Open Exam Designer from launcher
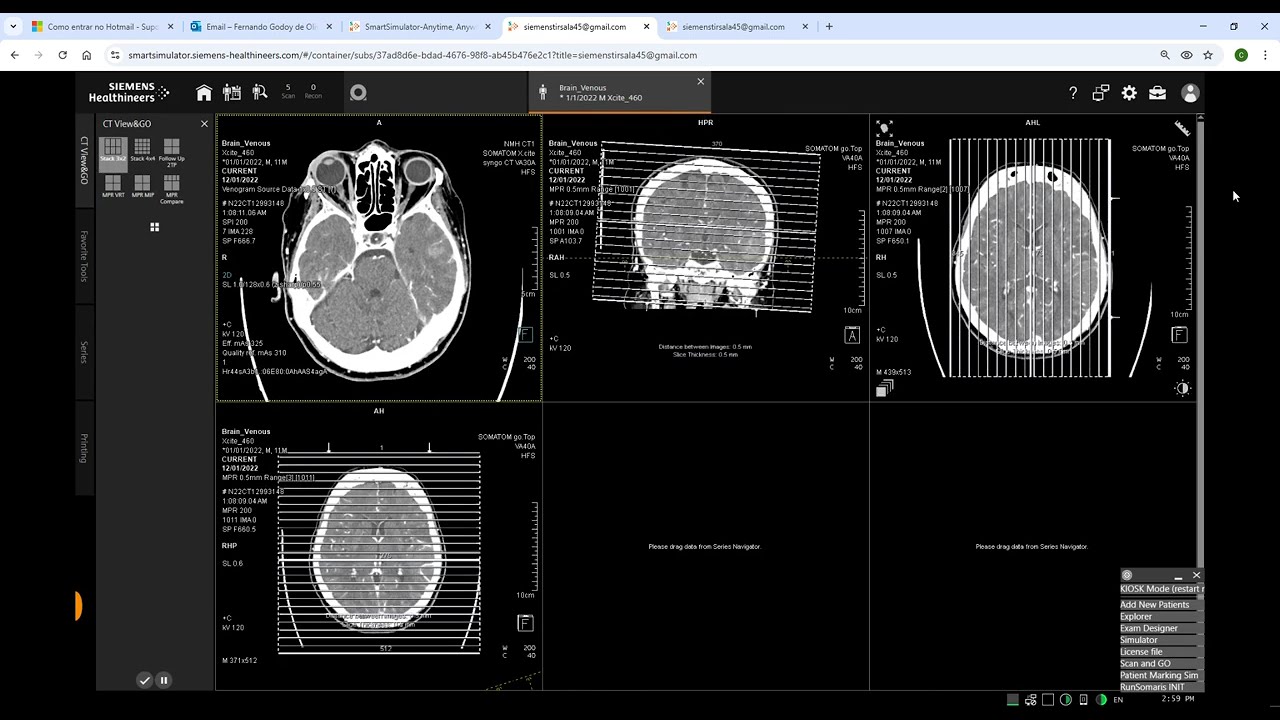This screenshot has height=720, width=1280. [1161, 629]
